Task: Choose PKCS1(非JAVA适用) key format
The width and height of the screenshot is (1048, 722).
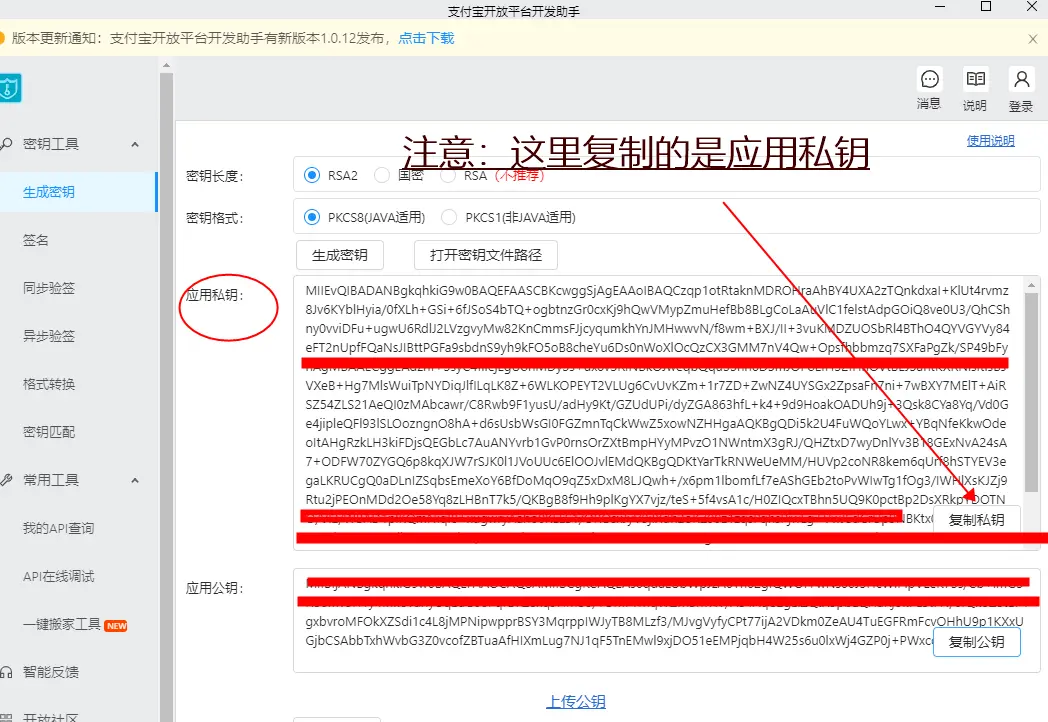Action: 449,217
